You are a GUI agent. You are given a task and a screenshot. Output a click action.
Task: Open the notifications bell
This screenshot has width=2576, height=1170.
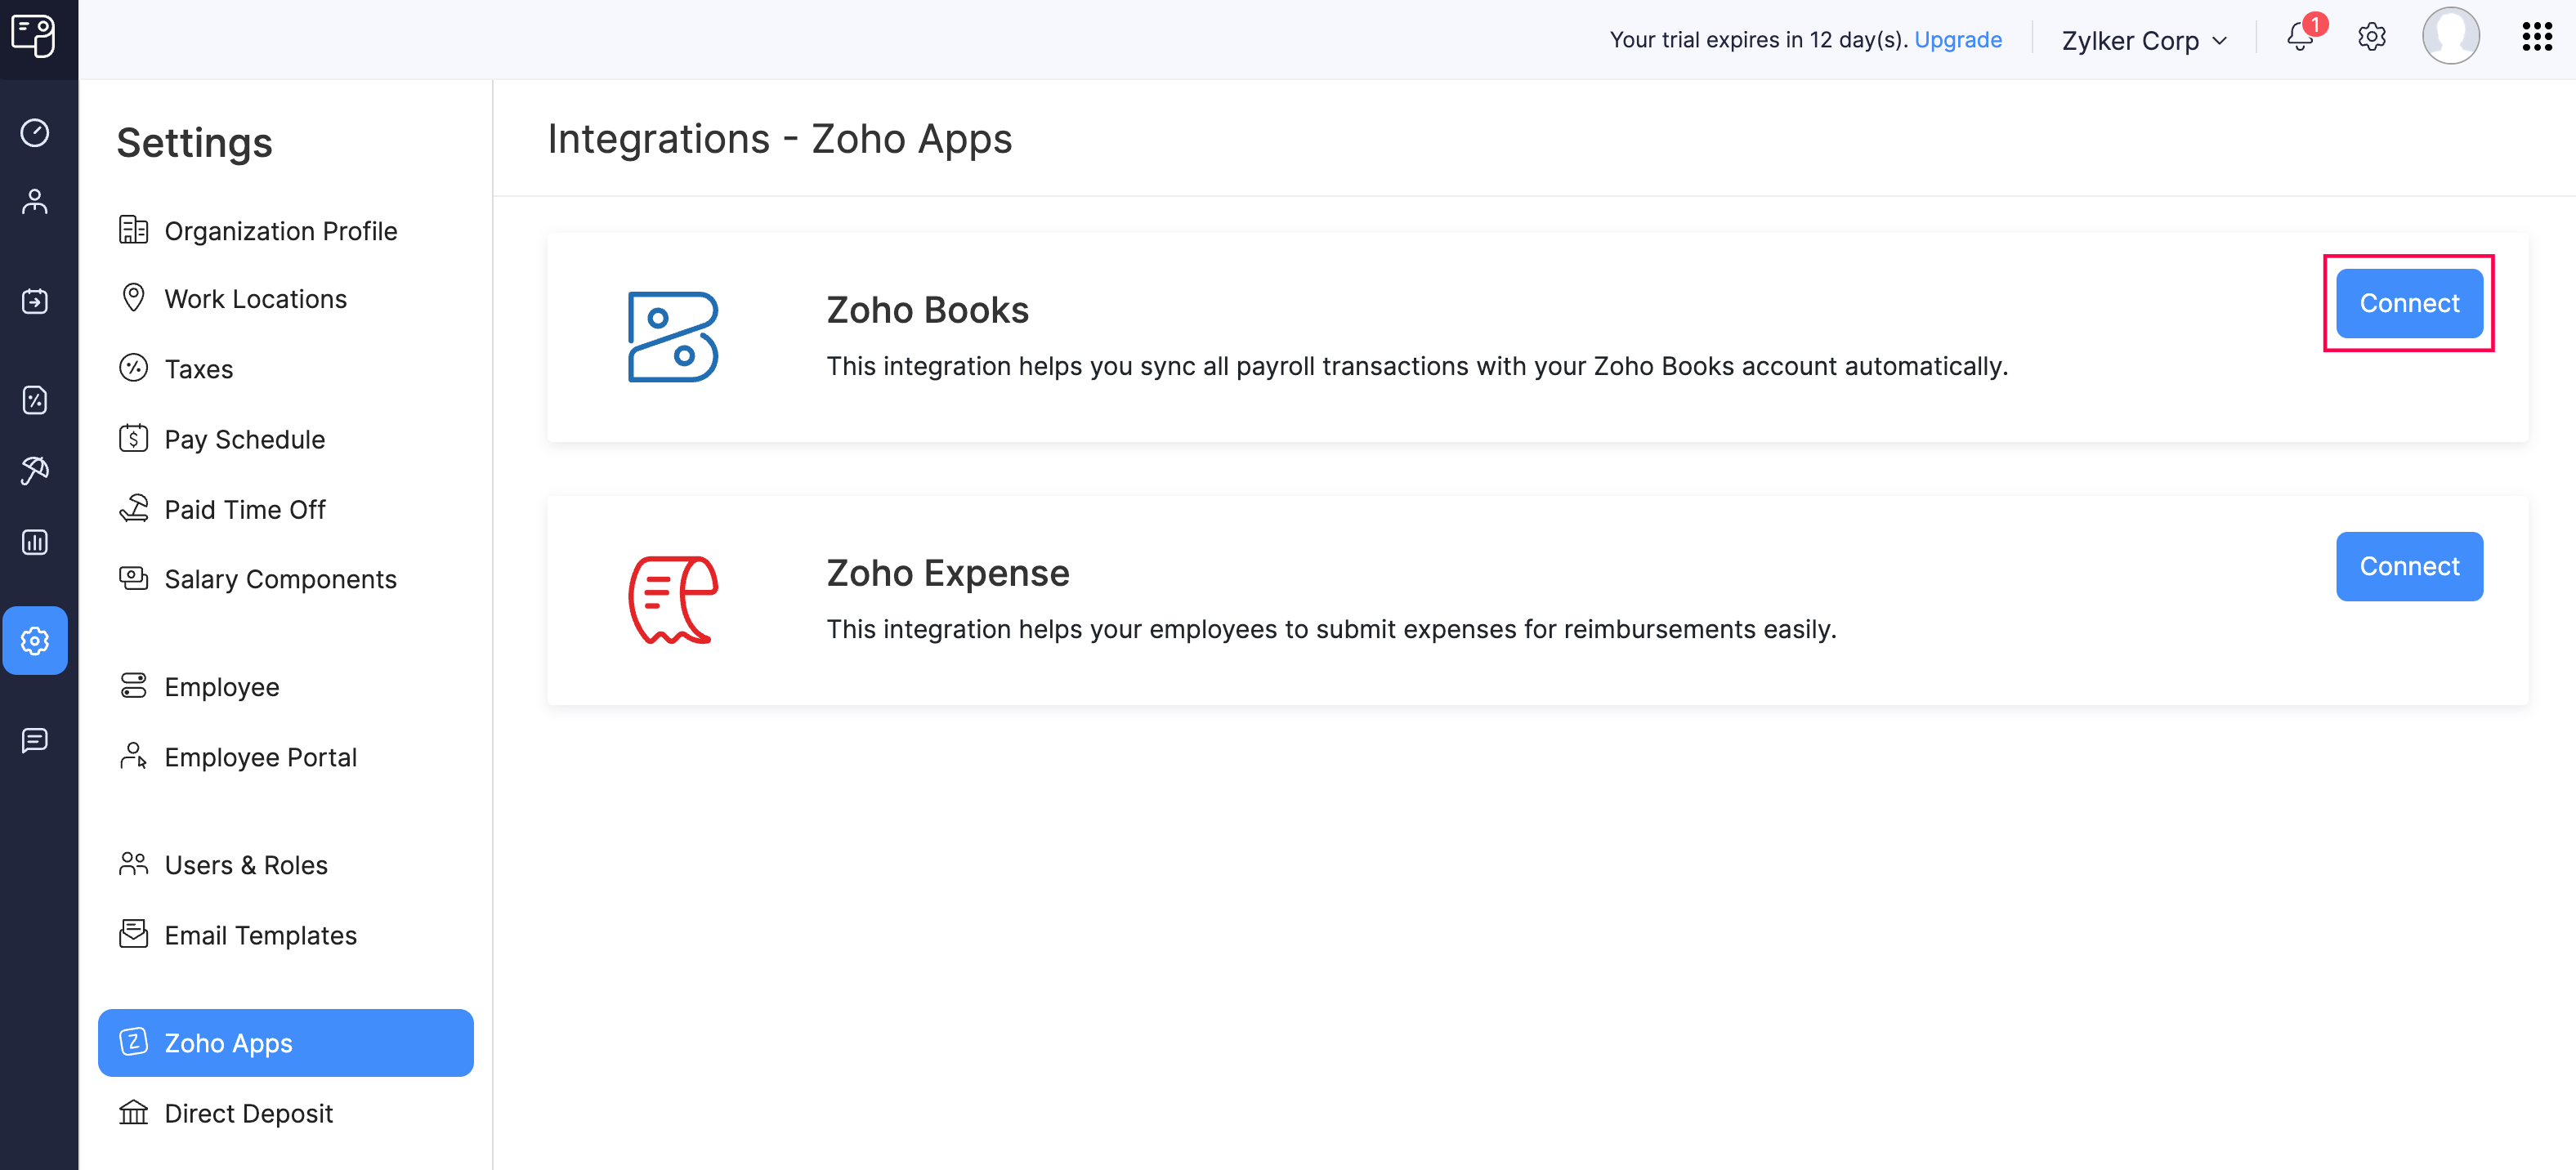(x=2301, y=40)
